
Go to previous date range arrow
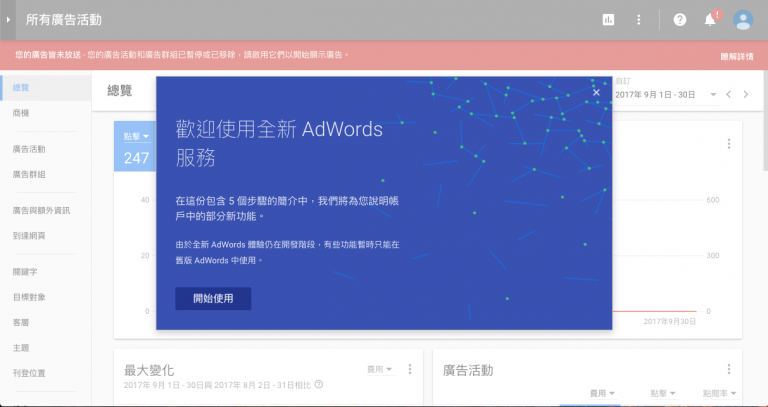(x=728, y=95)
